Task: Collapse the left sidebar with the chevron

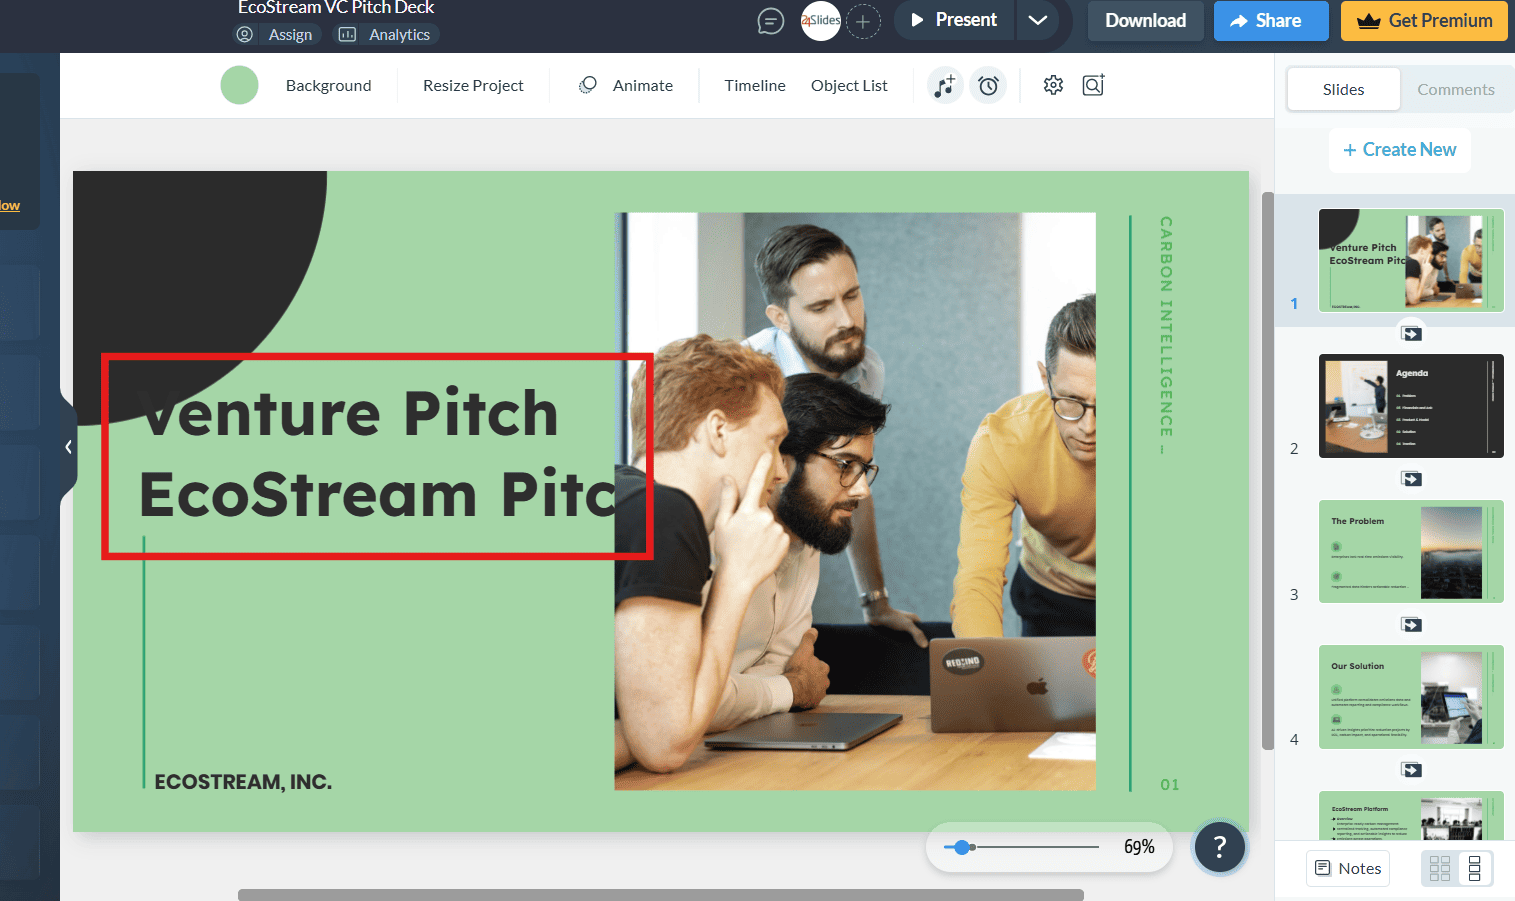Action: (68, 447)
